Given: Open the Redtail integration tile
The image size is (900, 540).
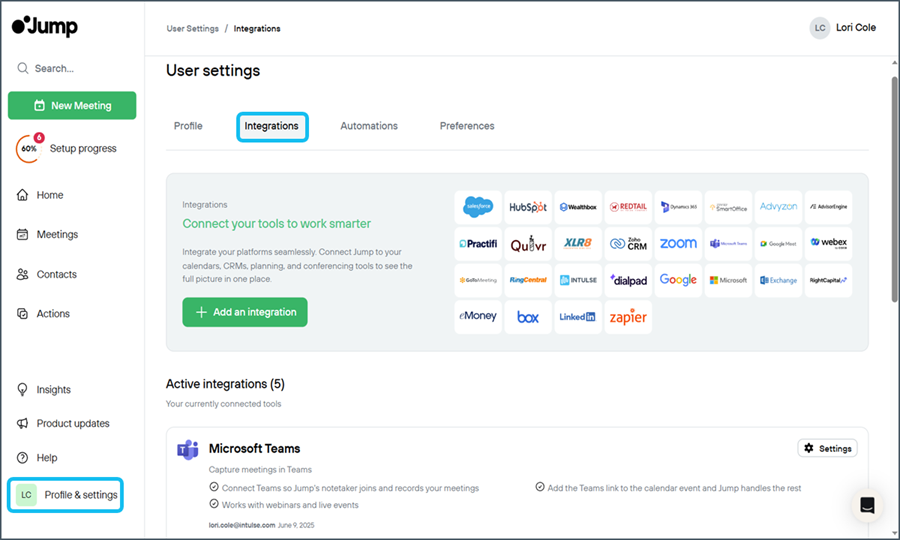Looking at the screenshot, I should coord(628,207).
